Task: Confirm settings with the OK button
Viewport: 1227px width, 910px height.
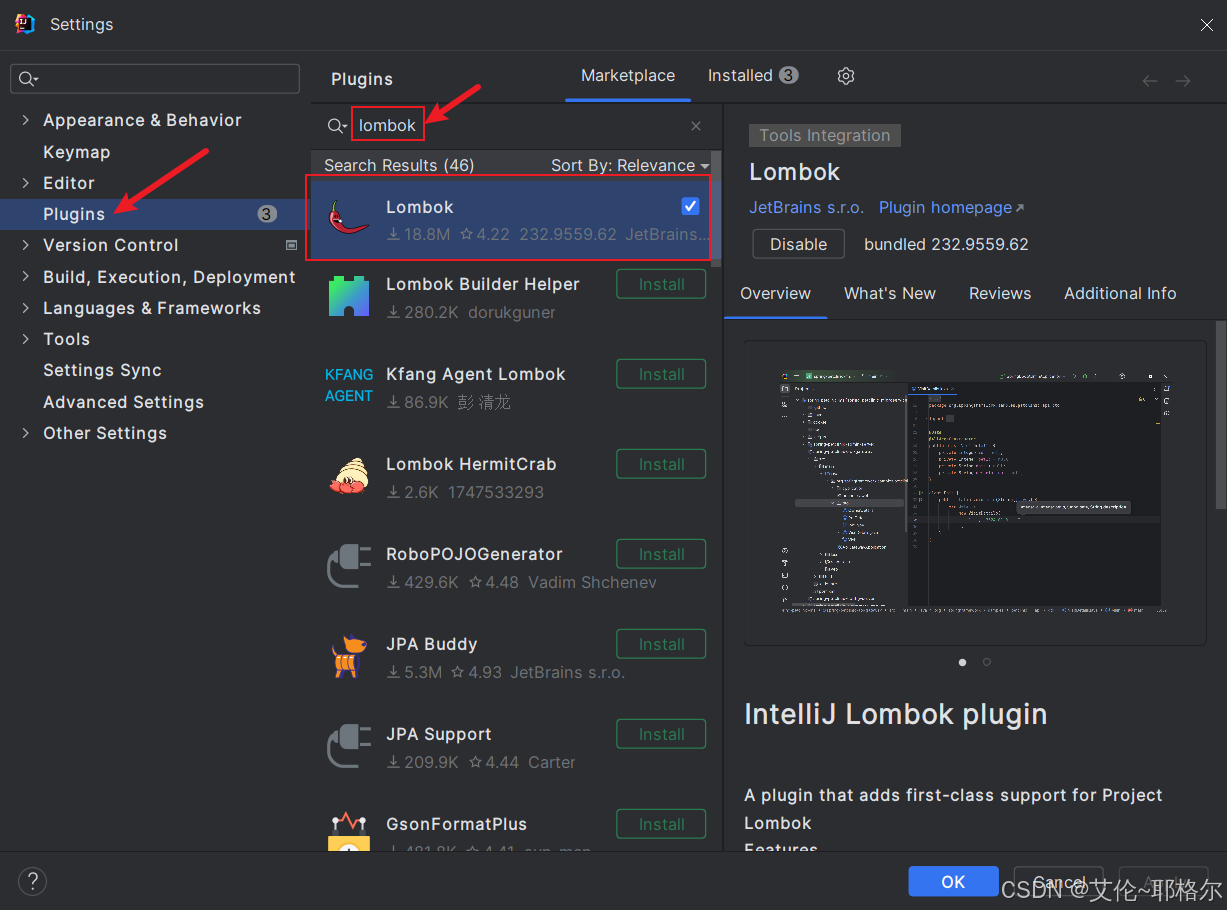Action: 953,881
